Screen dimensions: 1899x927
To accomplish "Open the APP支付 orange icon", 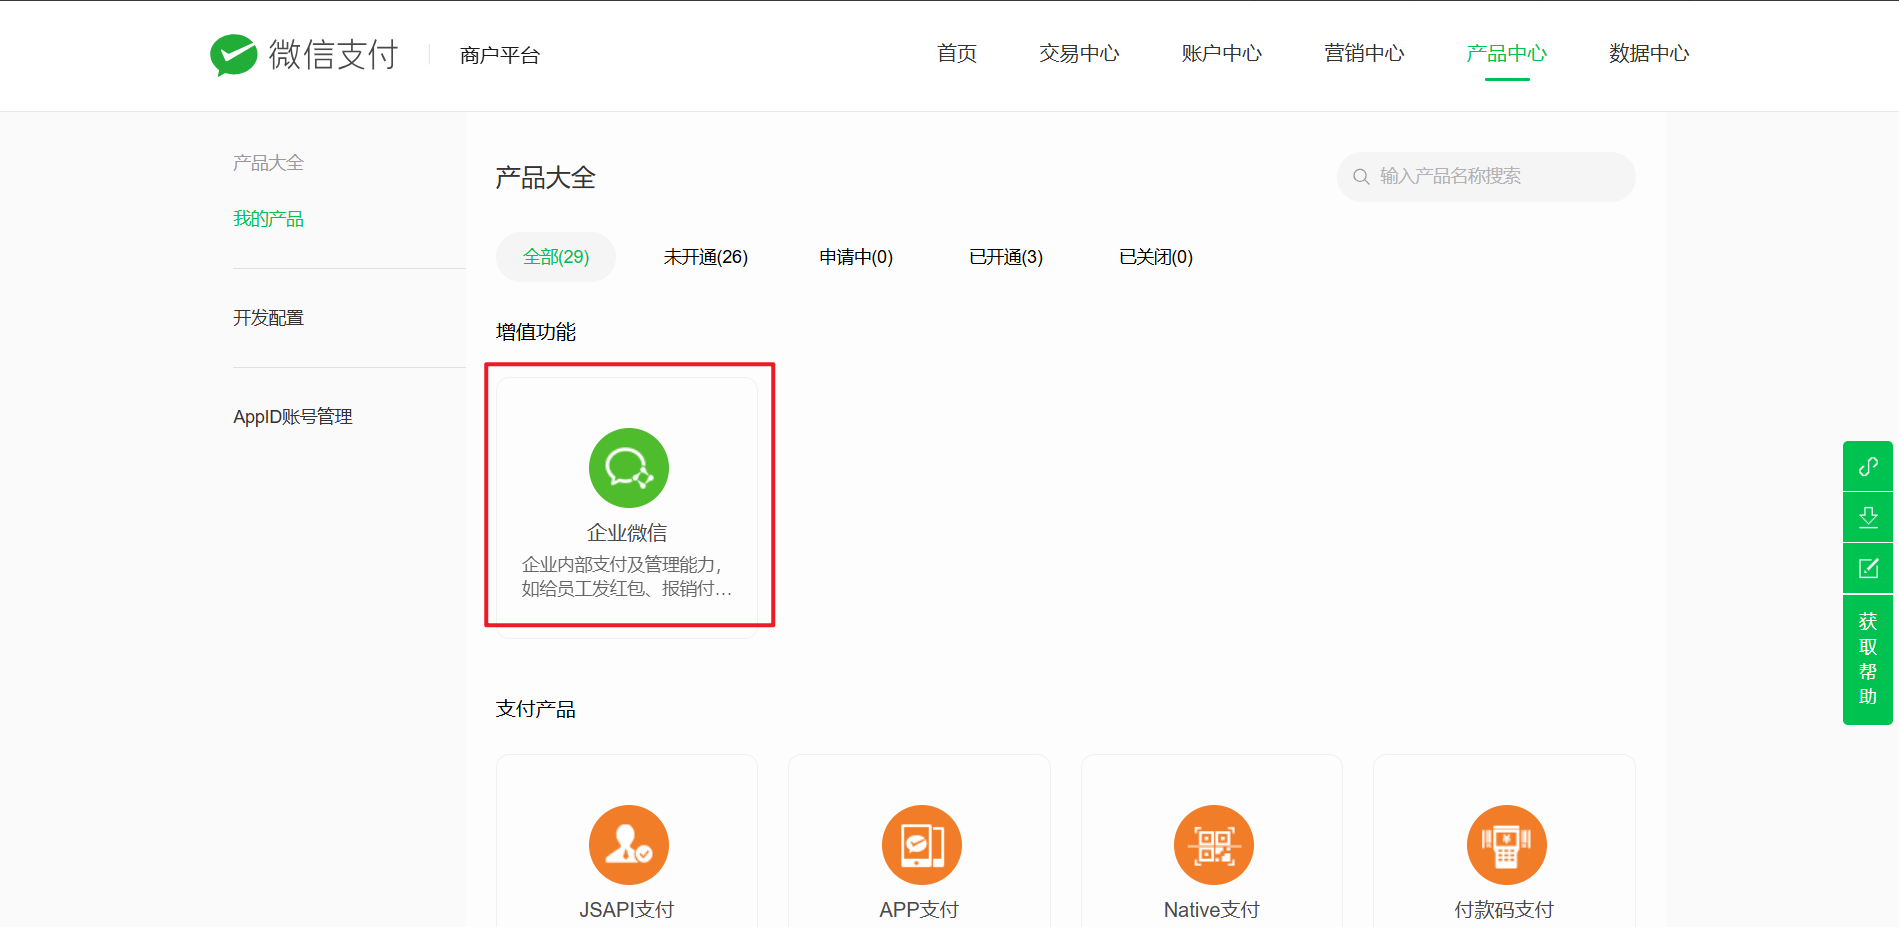I will pos(921,845).
